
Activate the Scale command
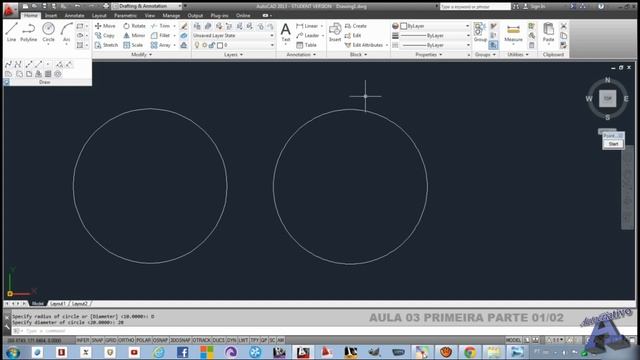pyautogui.click(x=133, y=45)
